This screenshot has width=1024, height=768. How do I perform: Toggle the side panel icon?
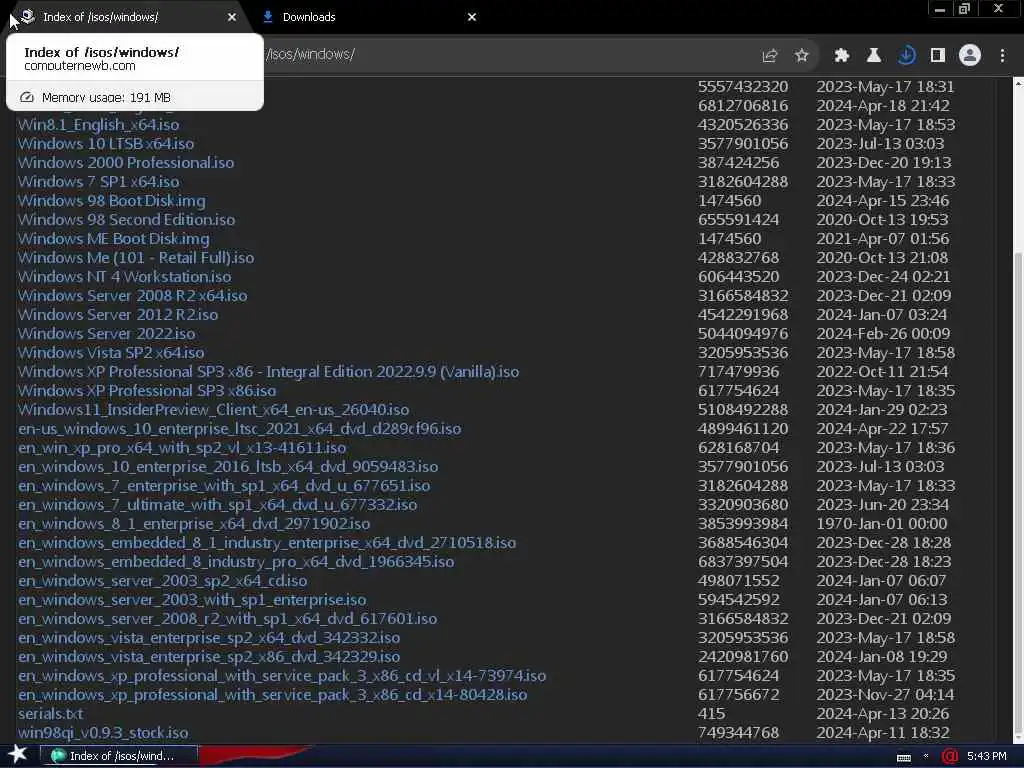(x=938, y=56)
